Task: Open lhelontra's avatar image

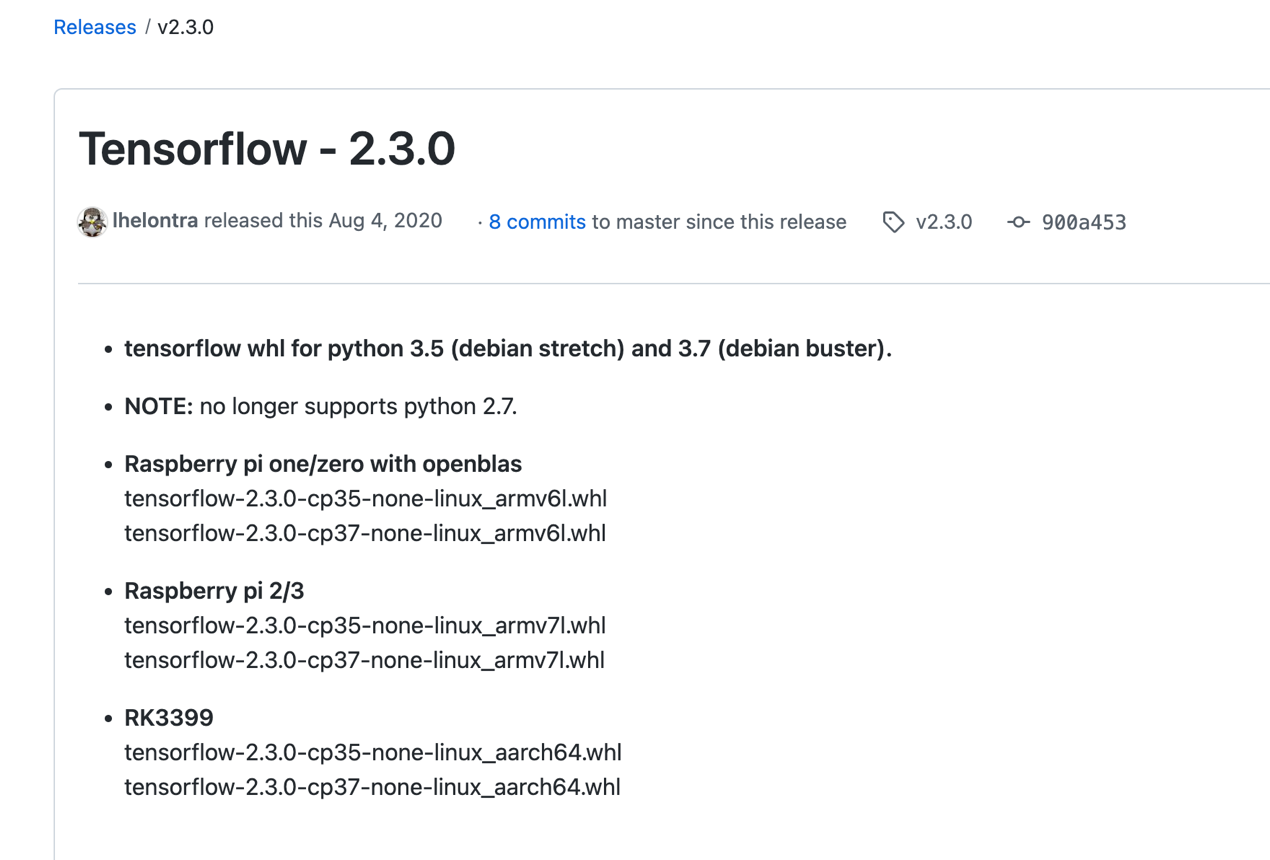Action: click(92, 221)
